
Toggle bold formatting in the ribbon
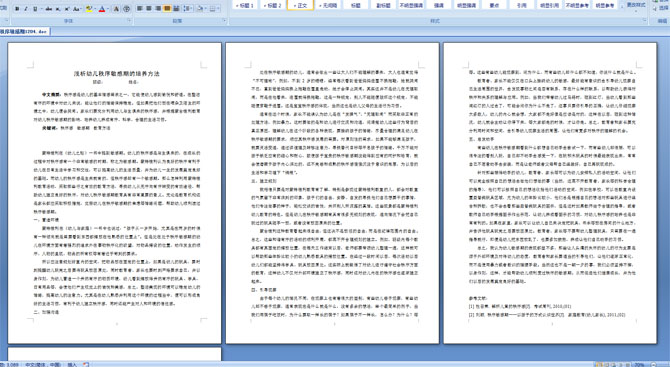point(17,9)
